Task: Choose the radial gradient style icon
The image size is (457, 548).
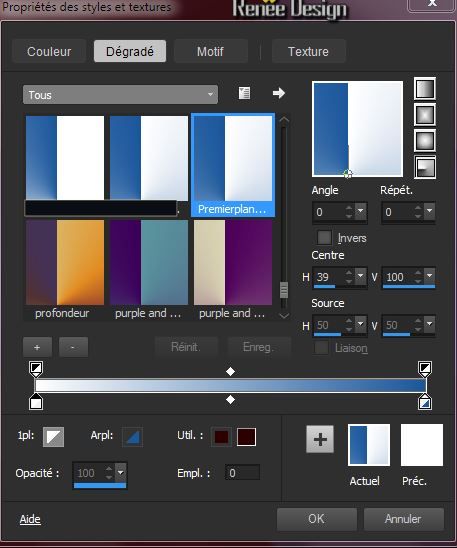Action: point(425,167)
